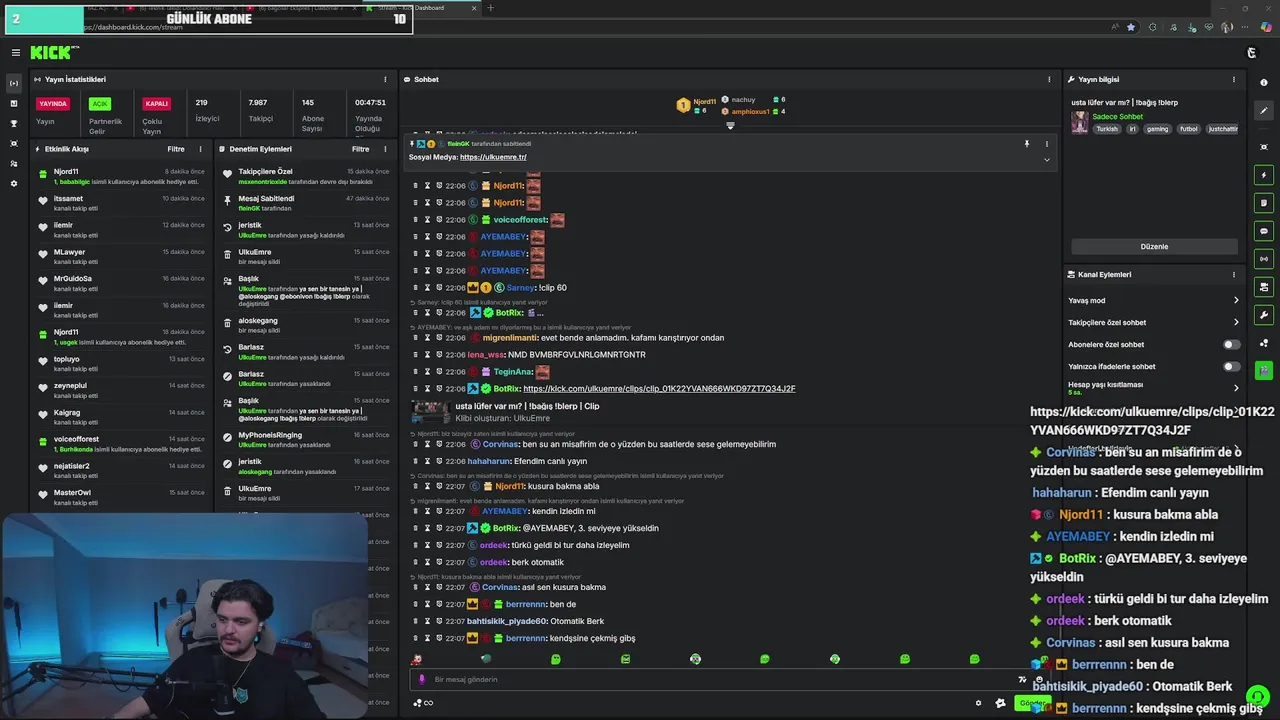Open options menu of Yayın bilgisi panel
This screenshot has height=720, width=1280.
pyautogui.click(x=1234, y=79)
